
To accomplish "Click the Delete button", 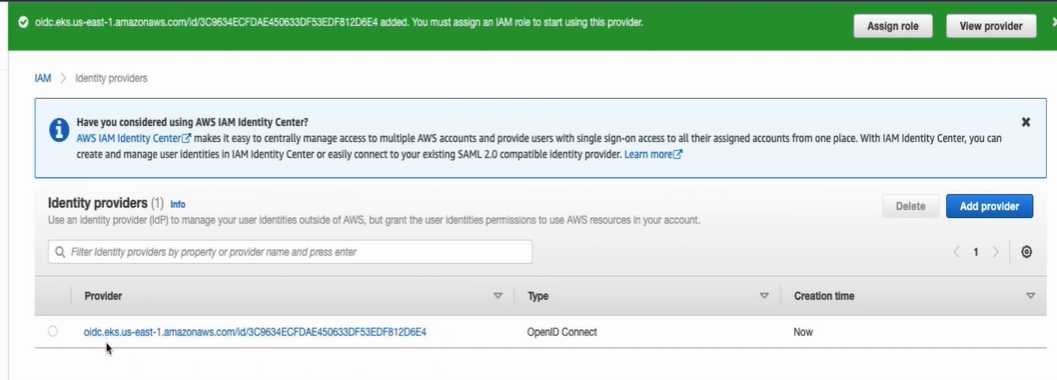I will 910,206.
